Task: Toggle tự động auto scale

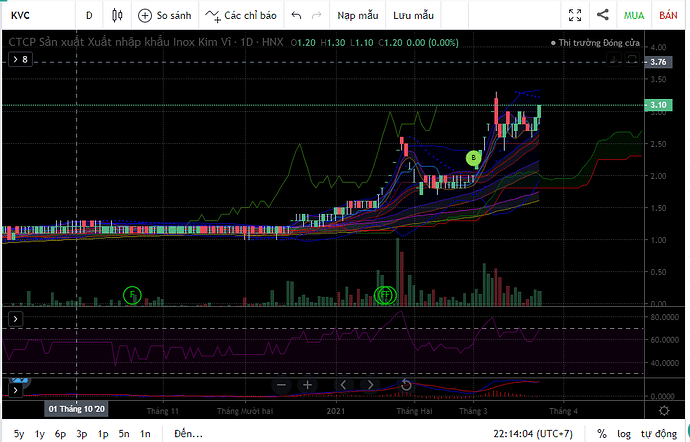Action: [658, 434]
